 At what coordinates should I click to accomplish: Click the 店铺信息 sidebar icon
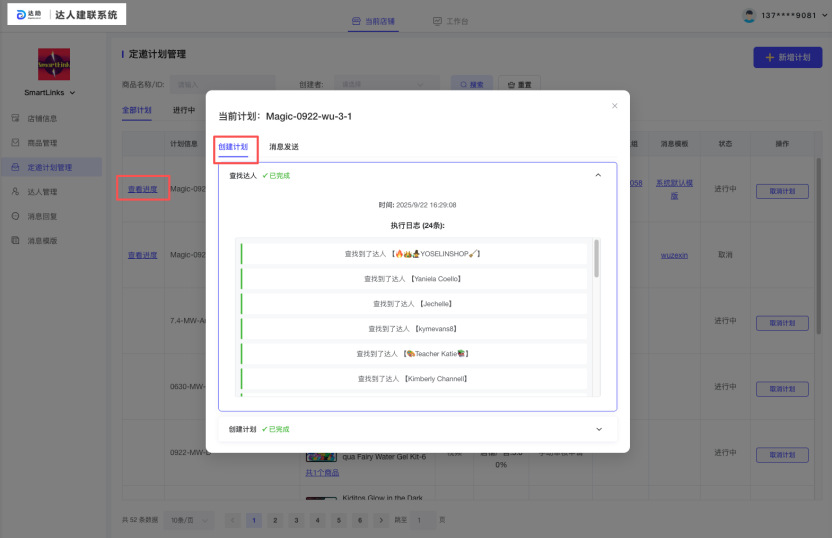coord(16,119)
